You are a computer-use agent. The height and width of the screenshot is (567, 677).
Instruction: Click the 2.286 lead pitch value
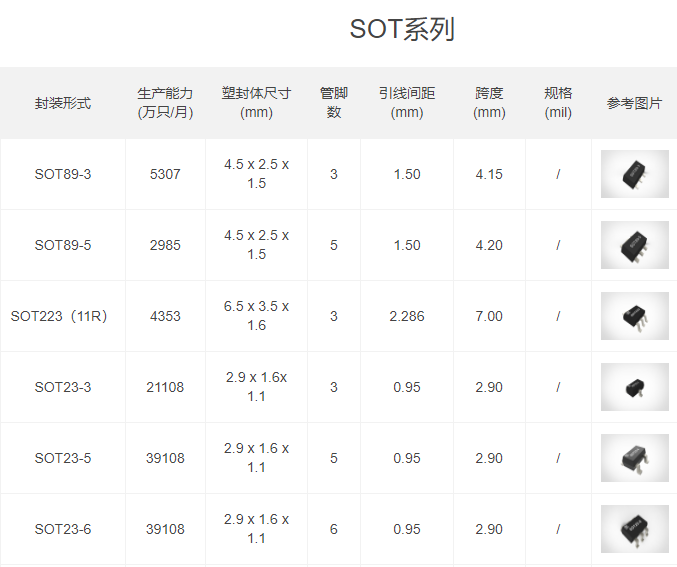[407, 316]
